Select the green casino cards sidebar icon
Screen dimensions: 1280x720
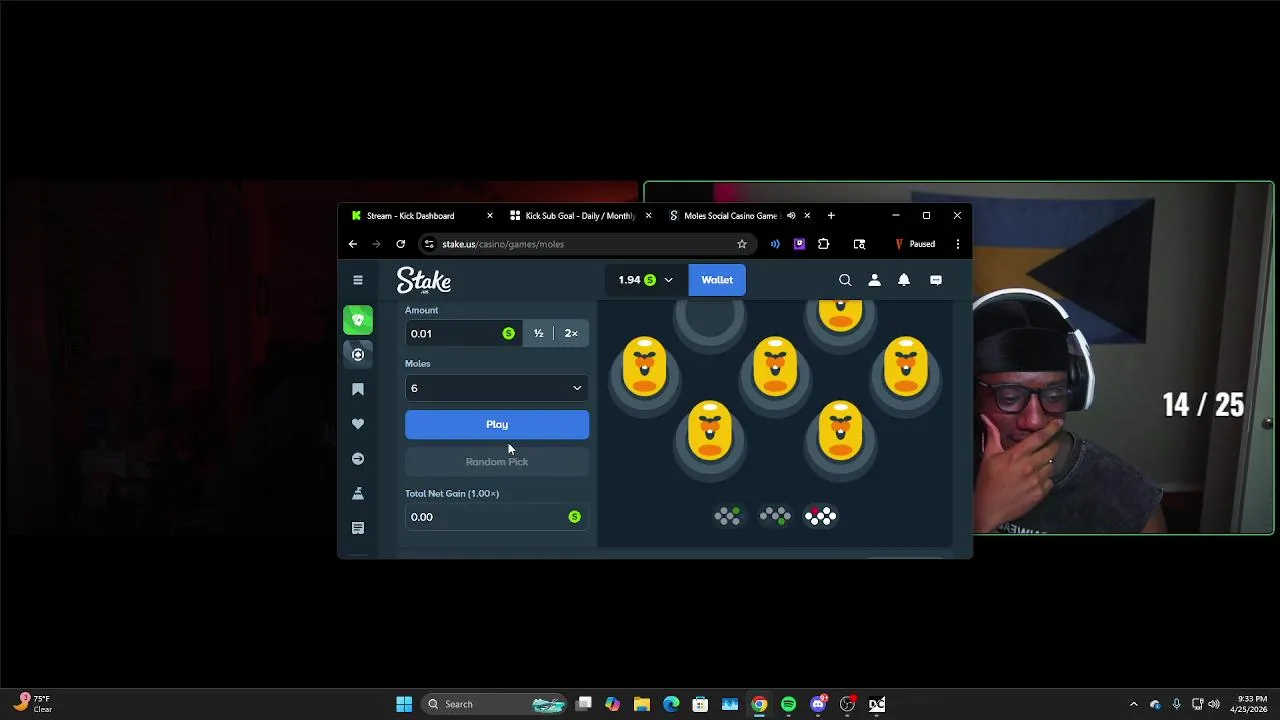(358, 320)
